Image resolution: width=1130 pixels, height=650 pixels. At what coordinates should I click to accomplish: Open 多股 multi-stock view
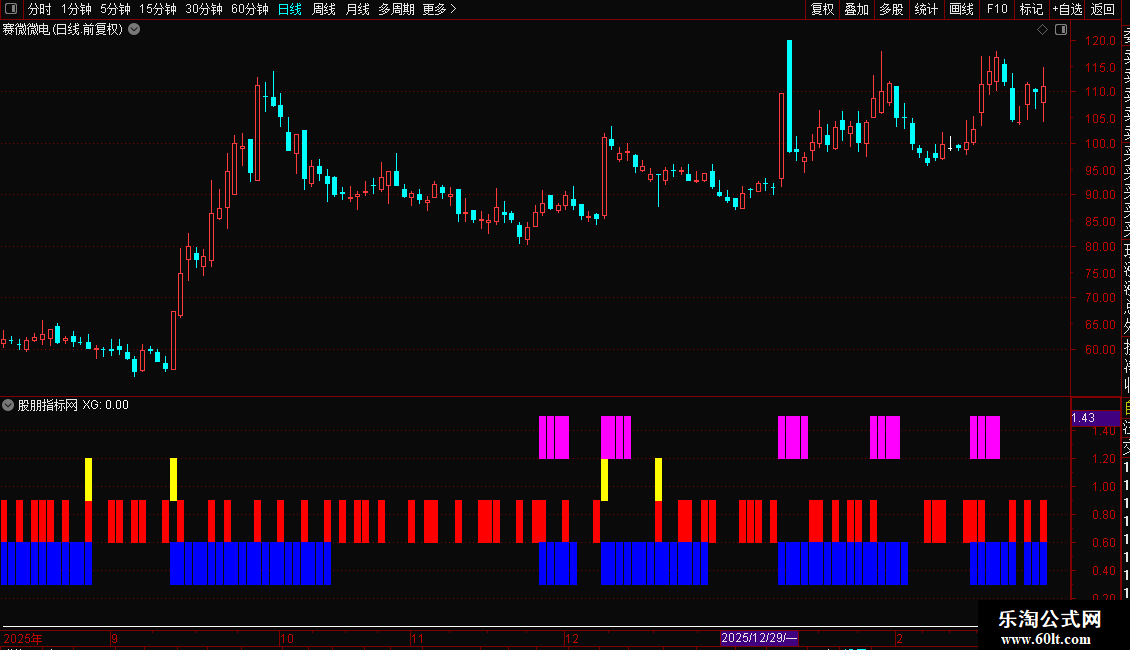[891, 9]
